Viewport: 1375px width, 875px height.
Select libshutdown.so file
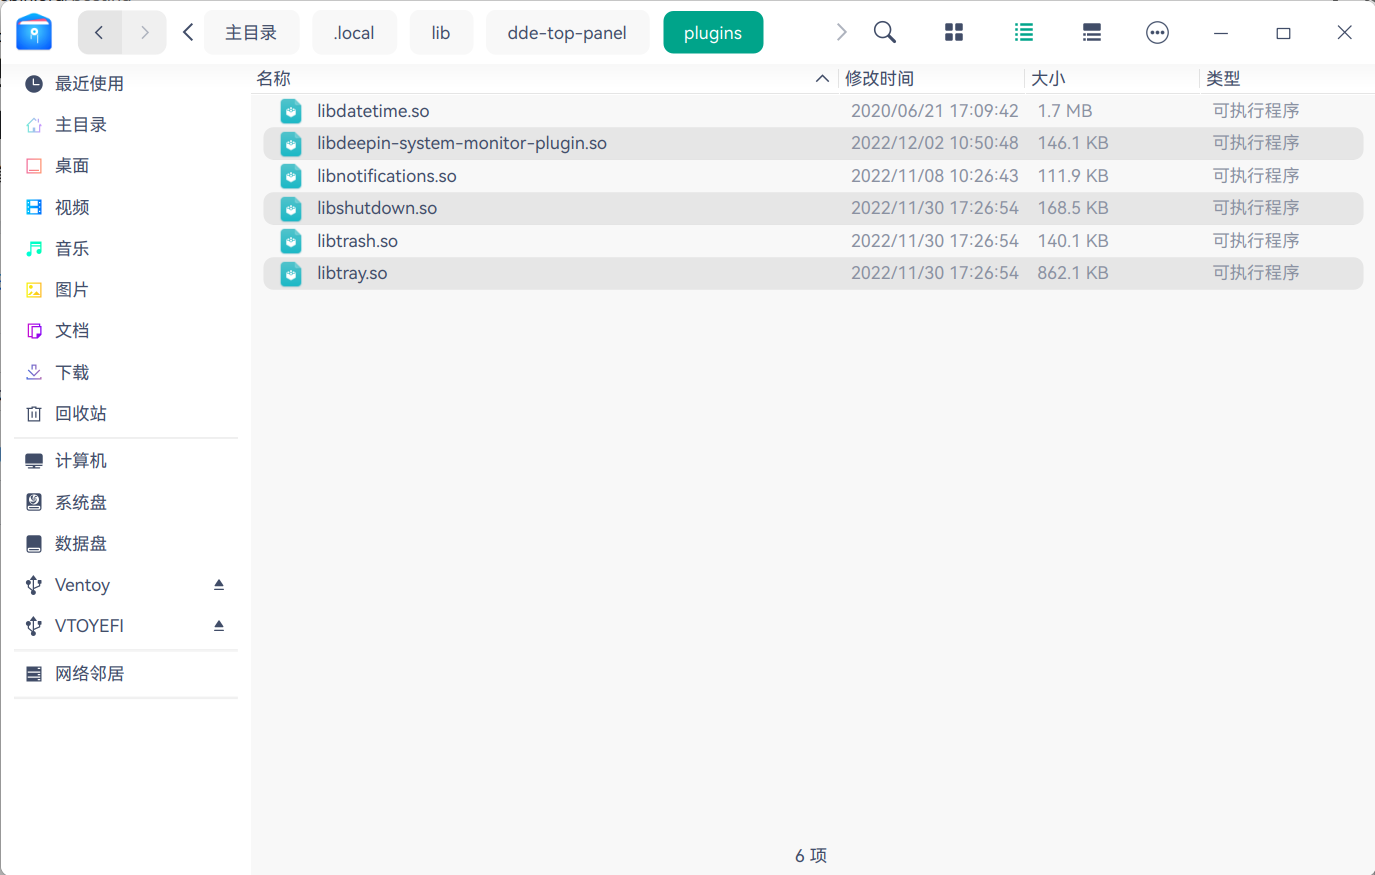click(813, 208)
